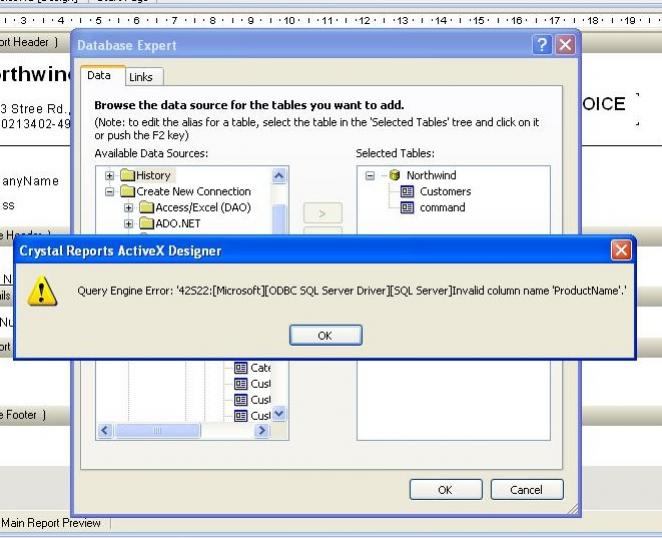Click the horizontal scrollbar thumb in data sources
Screen dimensions: 662x538
point(157,430)
